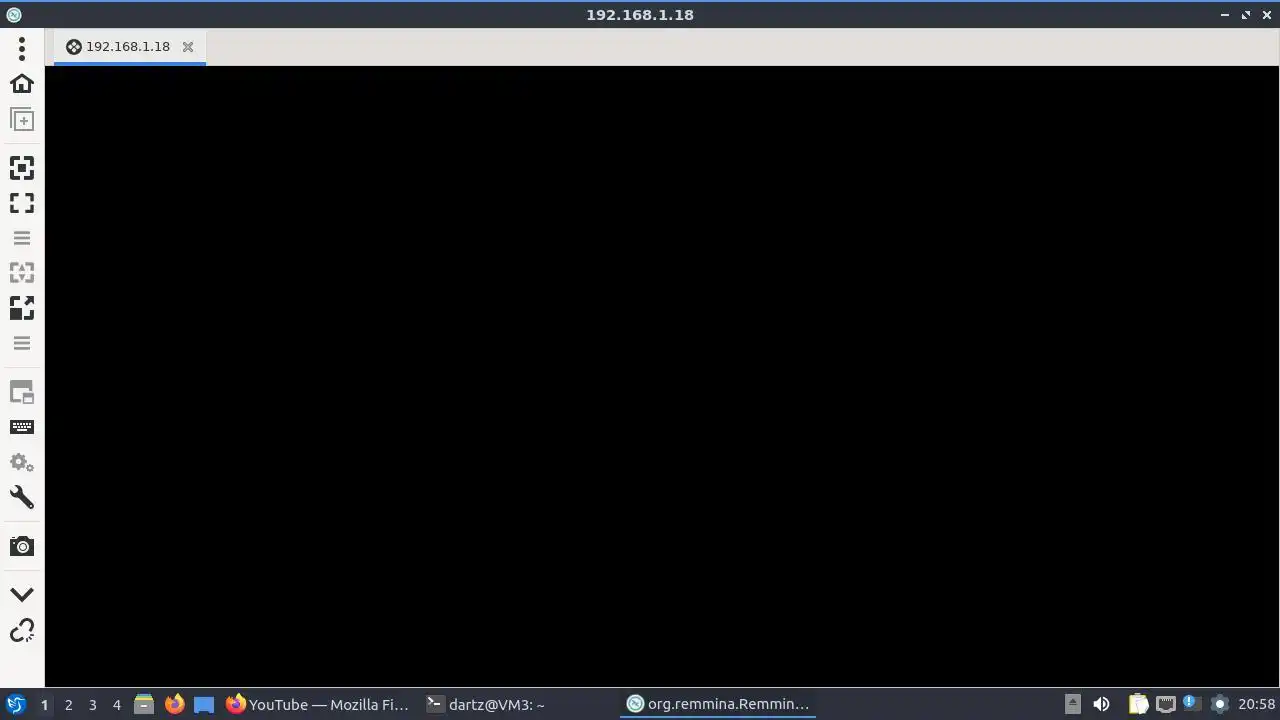Close the 192.168.1.18 tab
This screenshot has height=720, width=1280.
pos(188,47)
